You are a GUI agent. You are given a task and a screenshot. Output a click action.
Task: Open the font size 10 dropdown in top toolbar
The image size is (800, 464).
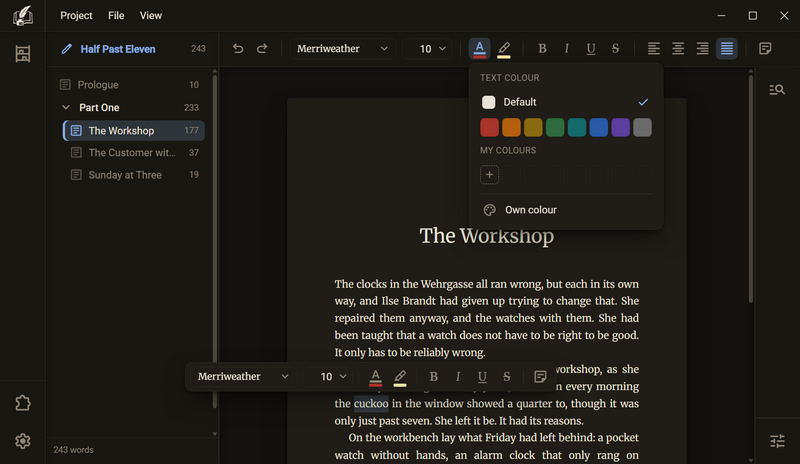click(x=428, y=48)
